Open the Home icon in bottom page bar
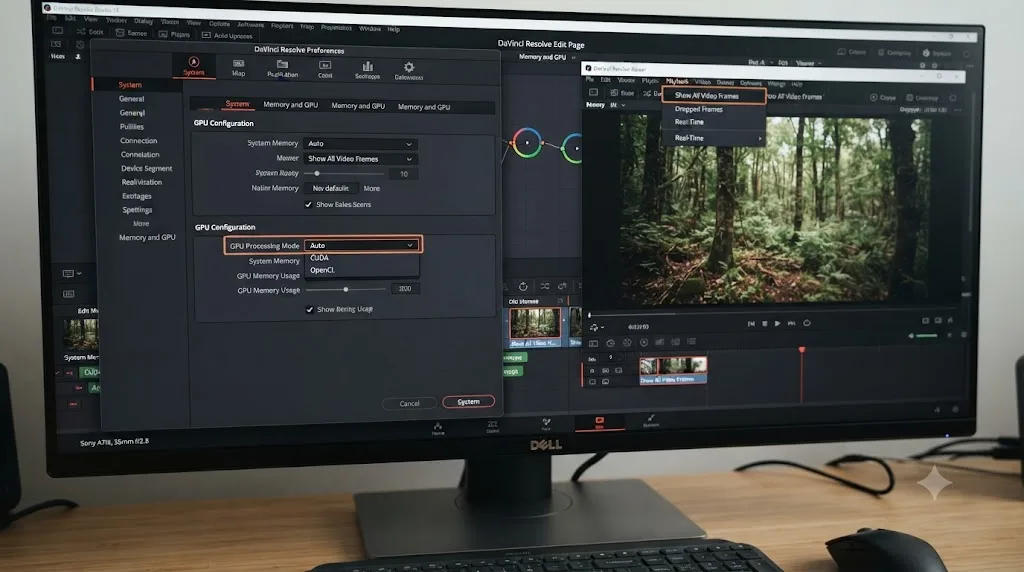This screenshot has height=572, width=1024. 438,428
